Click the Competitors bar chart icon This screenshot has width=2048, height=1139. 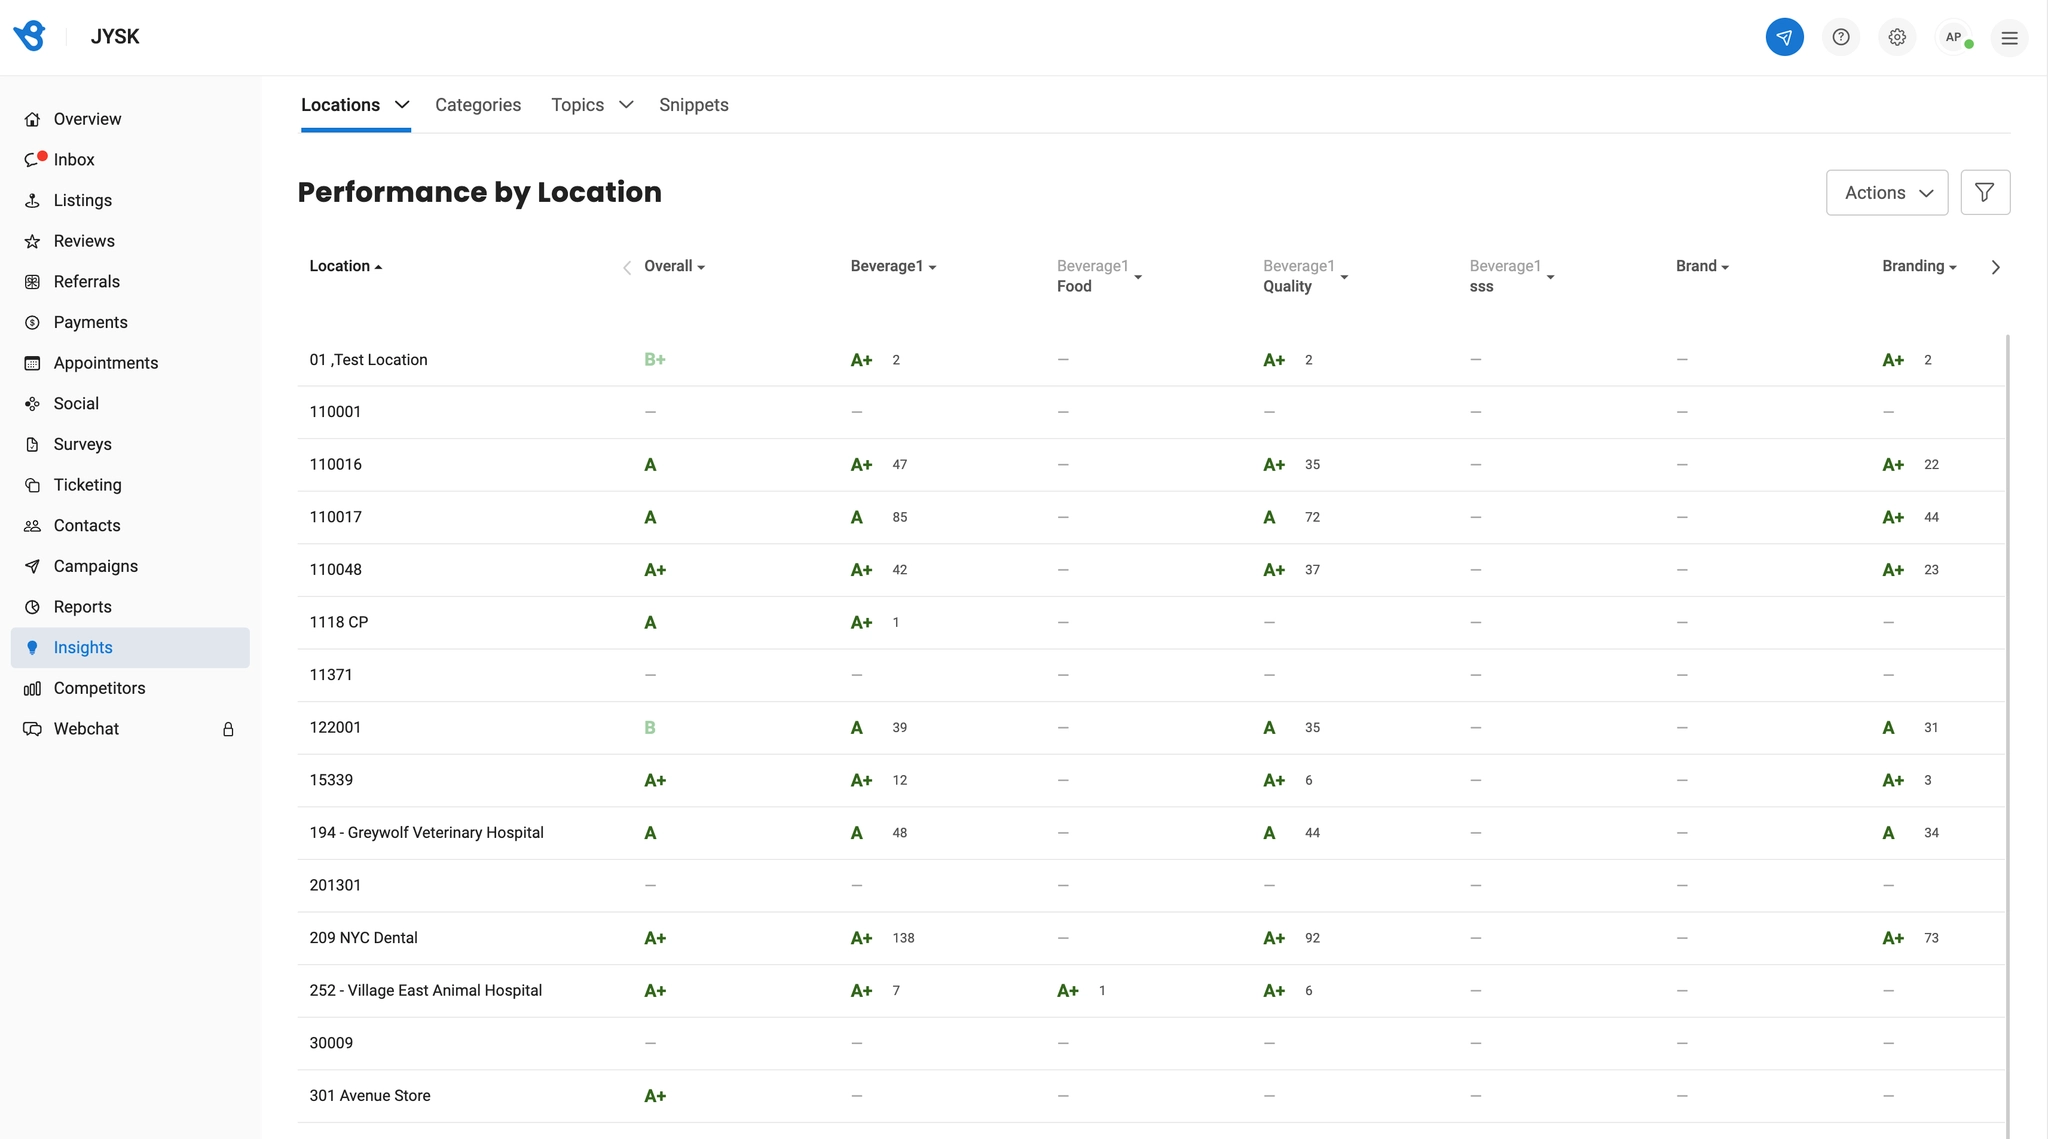tap(32, 688)
